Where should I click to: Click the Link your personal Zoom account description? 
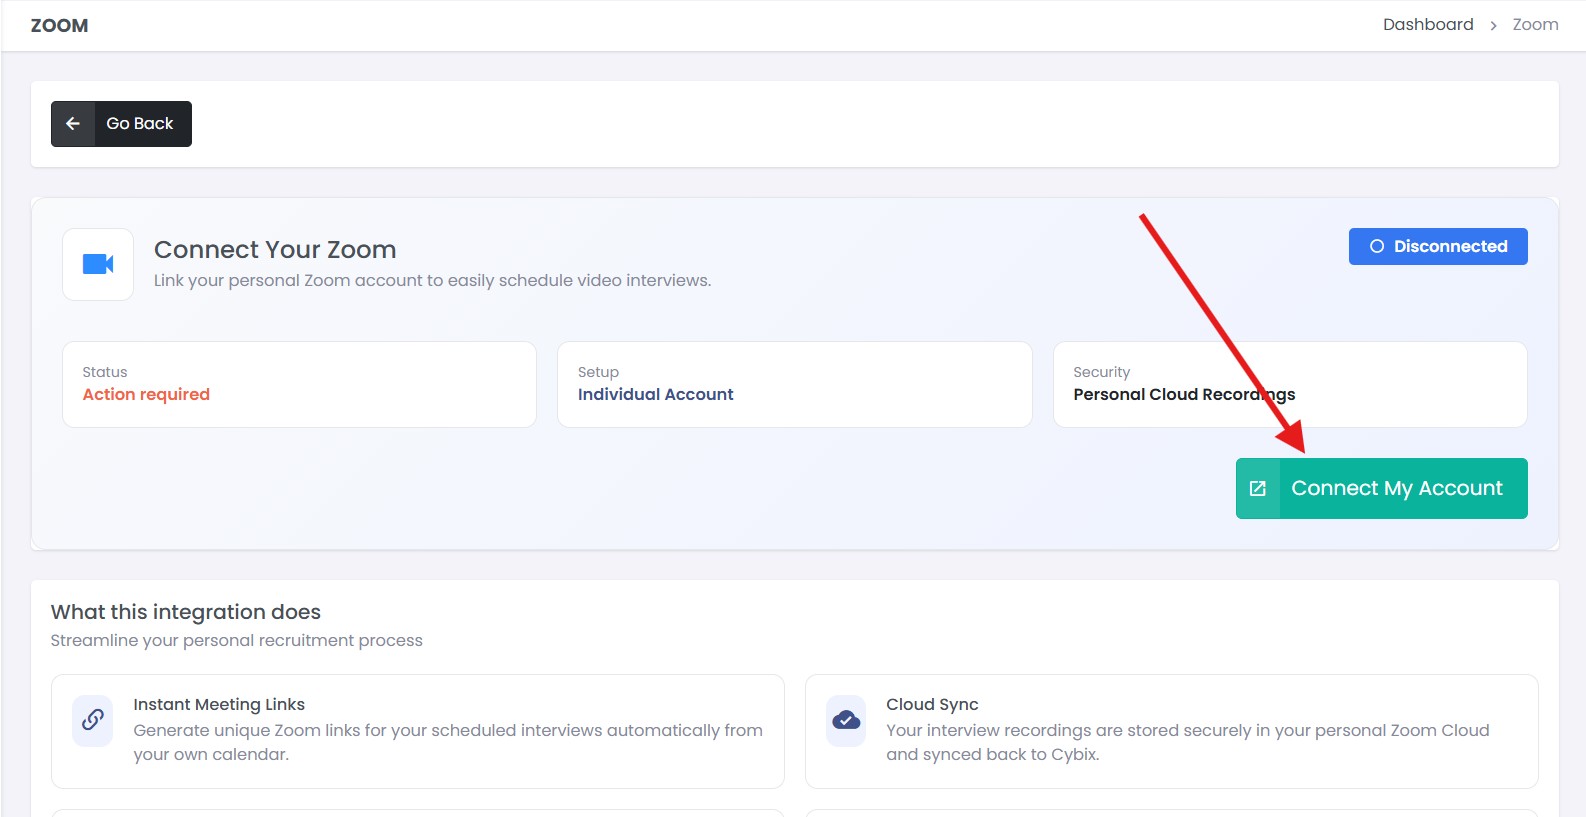[x=432, y=280]
